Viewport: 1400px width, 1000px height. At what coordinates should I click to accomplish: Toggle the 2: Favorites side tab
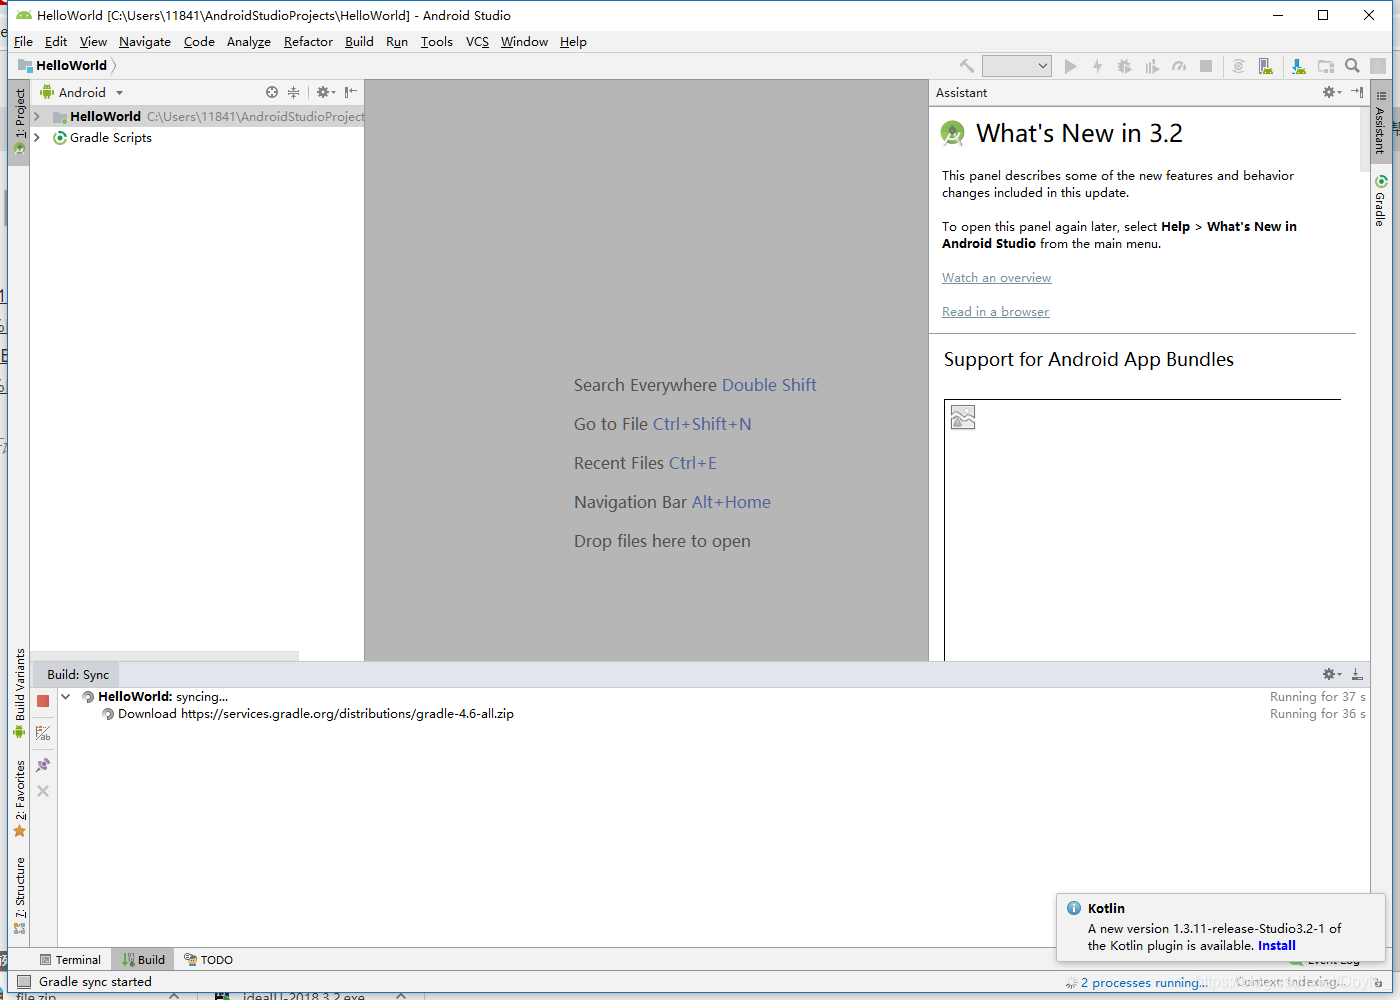[19, 798]
